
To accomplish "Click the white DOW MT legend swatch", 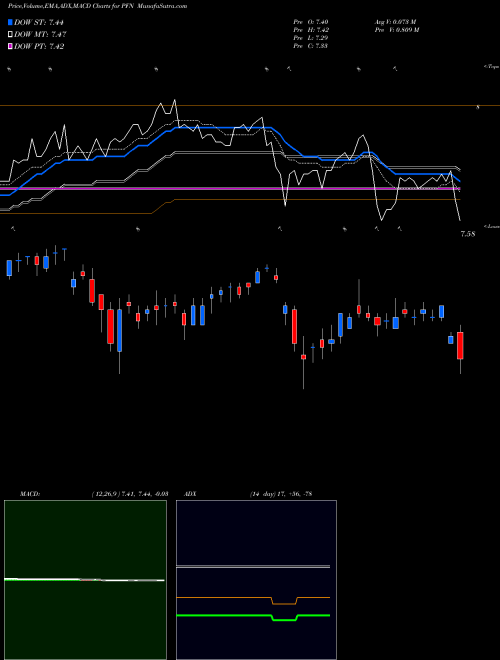I will 11,35.
